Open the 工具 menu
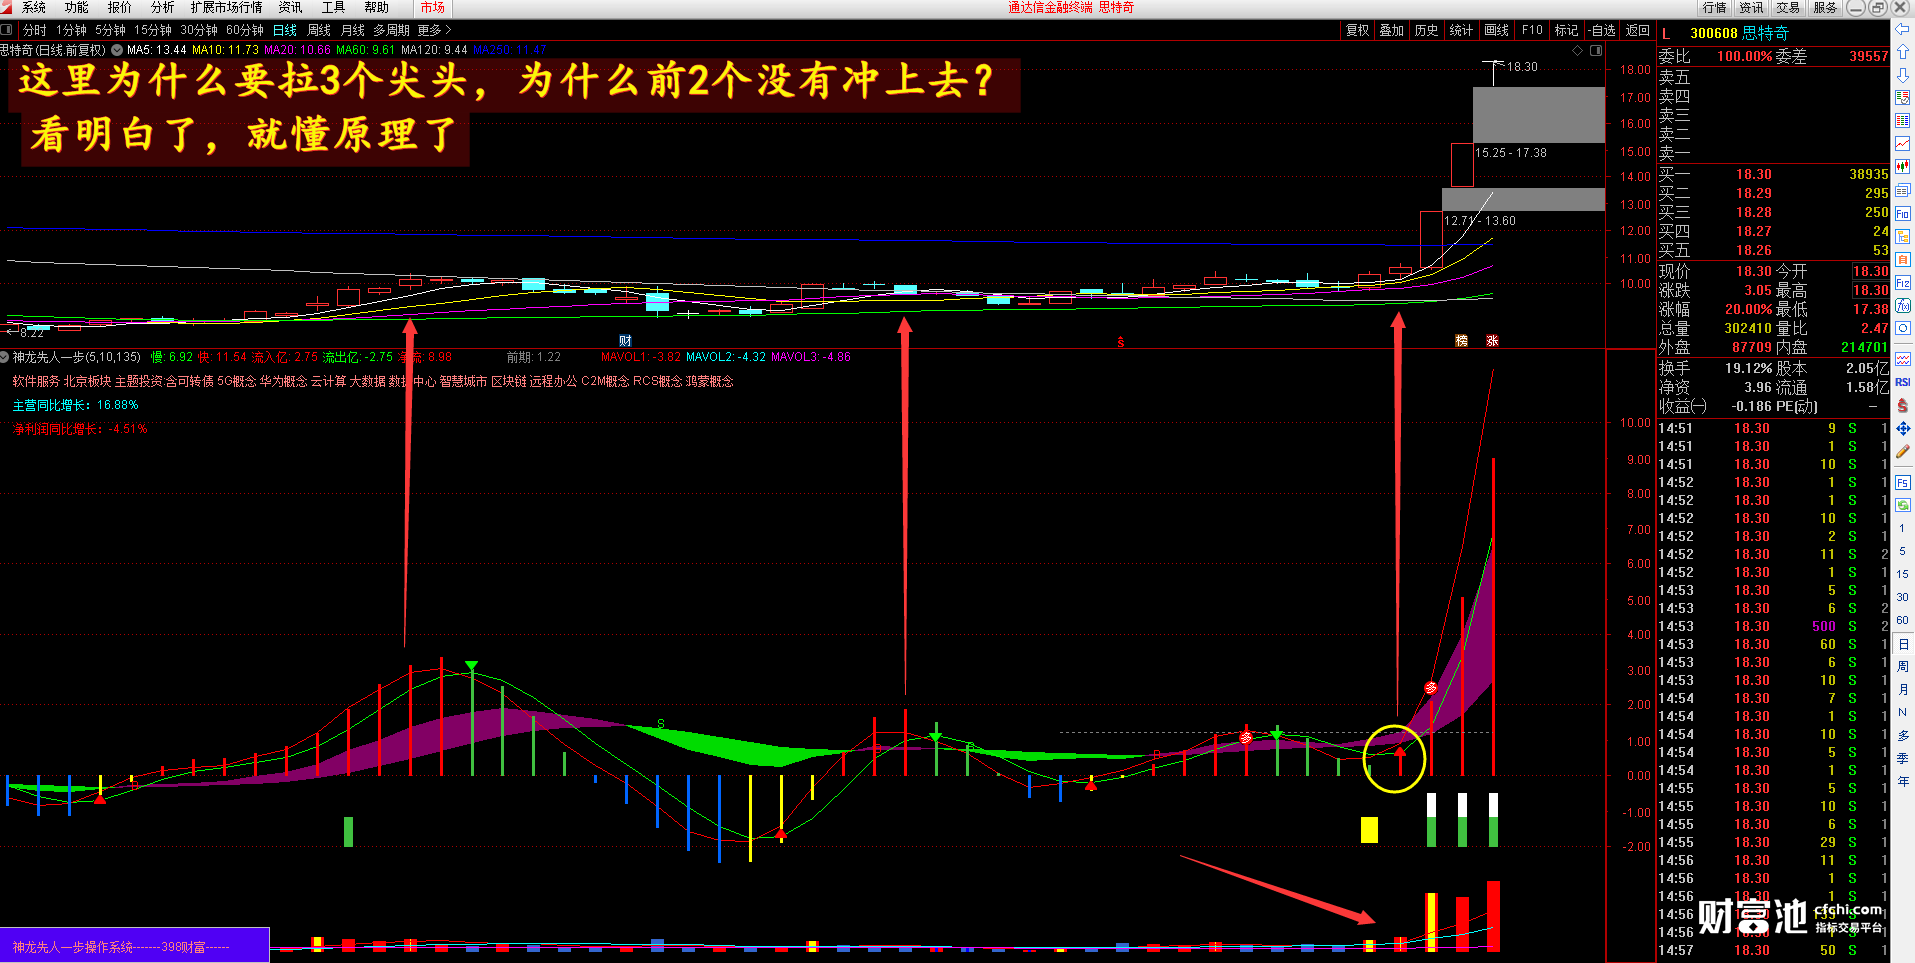The image size is (1915, 963). (x=333, y=7)
